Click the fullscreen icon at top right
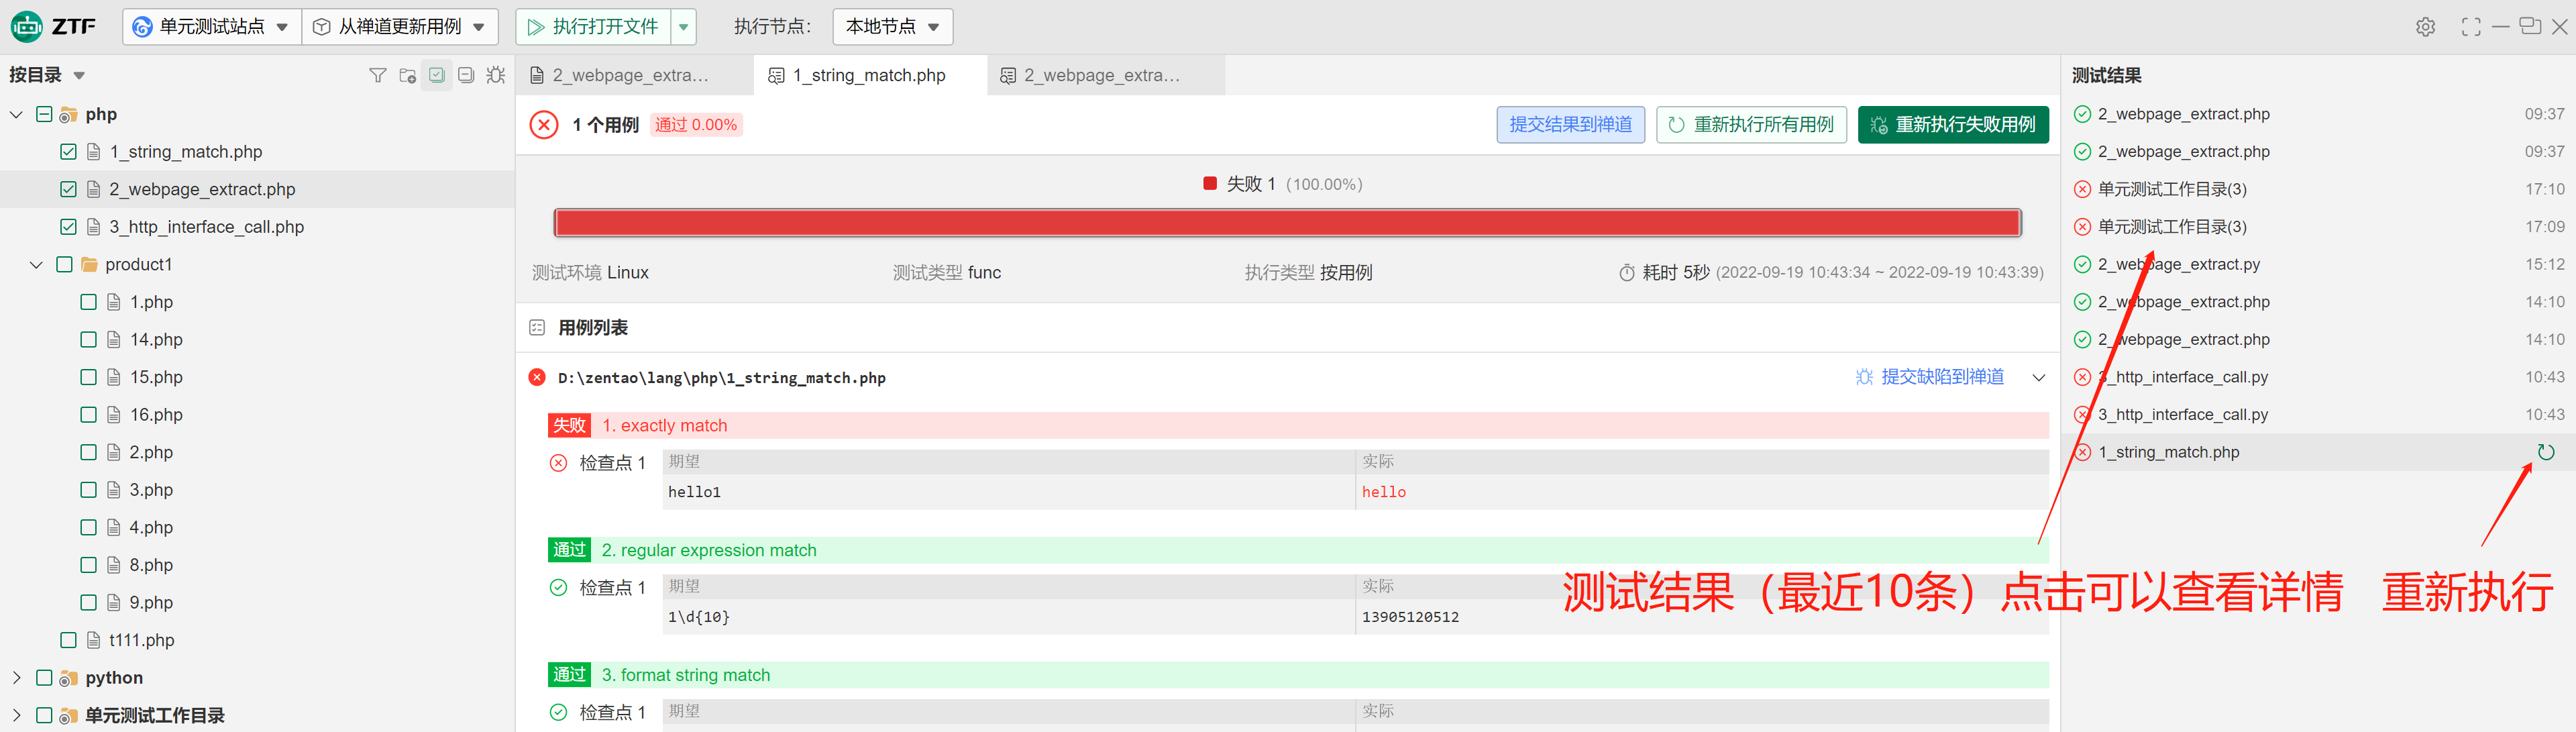 tap(2470, 27)
